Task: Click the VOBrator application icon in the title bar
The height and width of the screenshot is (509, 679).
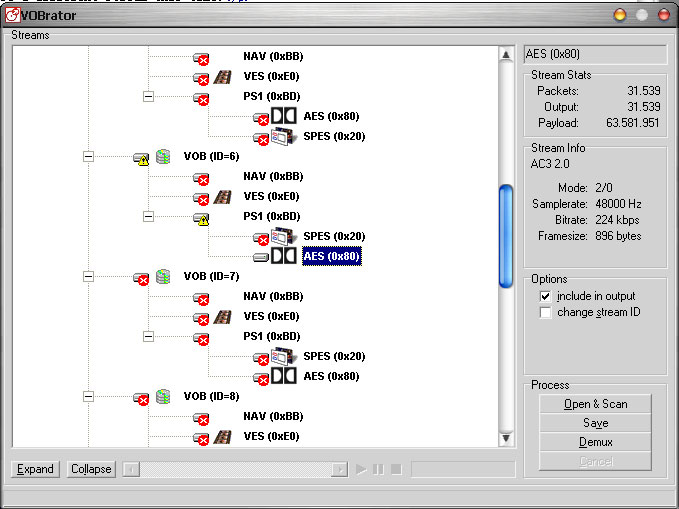Action: click(13, 15)
